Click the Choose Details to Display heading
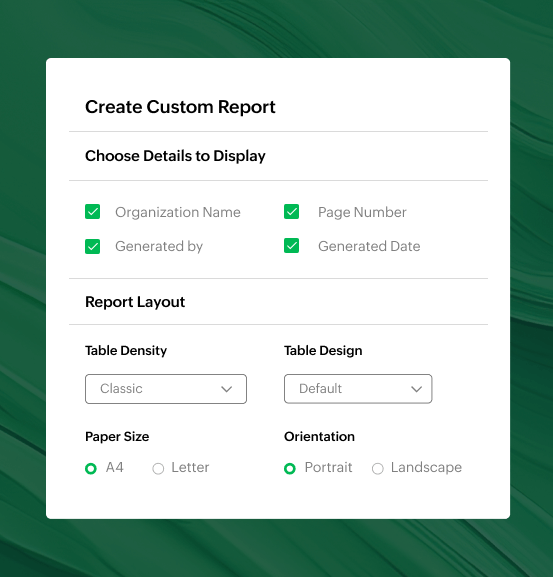 (x=175, y=156)
